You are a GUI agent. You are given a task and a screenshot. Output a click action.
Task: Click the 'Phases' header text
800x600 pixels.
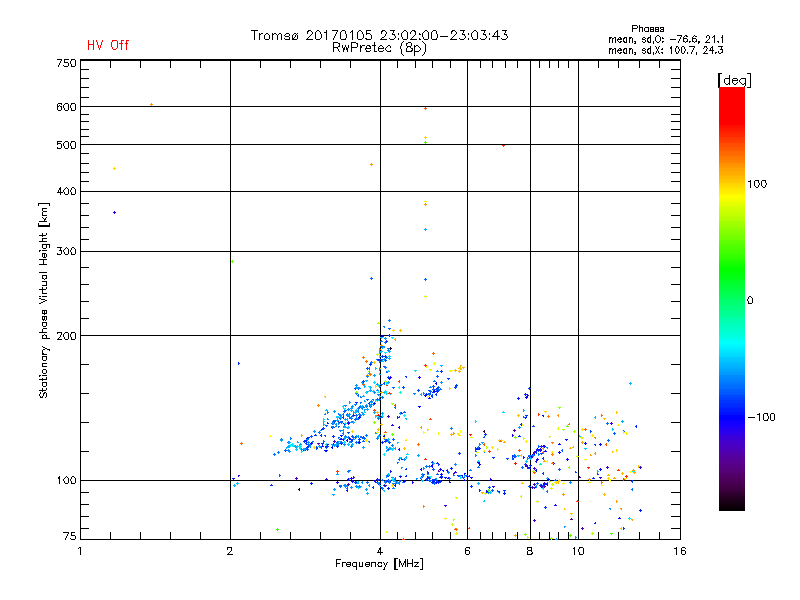point(647,29)
